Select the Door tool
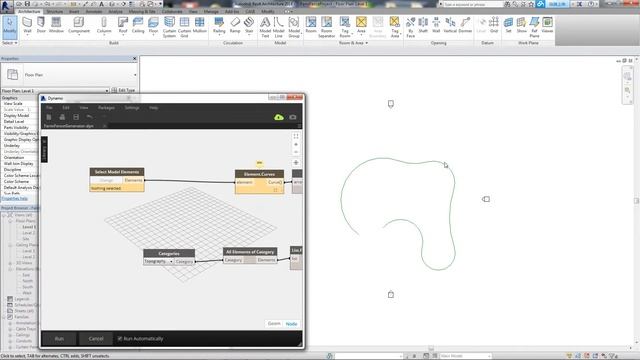 point(41,25)
